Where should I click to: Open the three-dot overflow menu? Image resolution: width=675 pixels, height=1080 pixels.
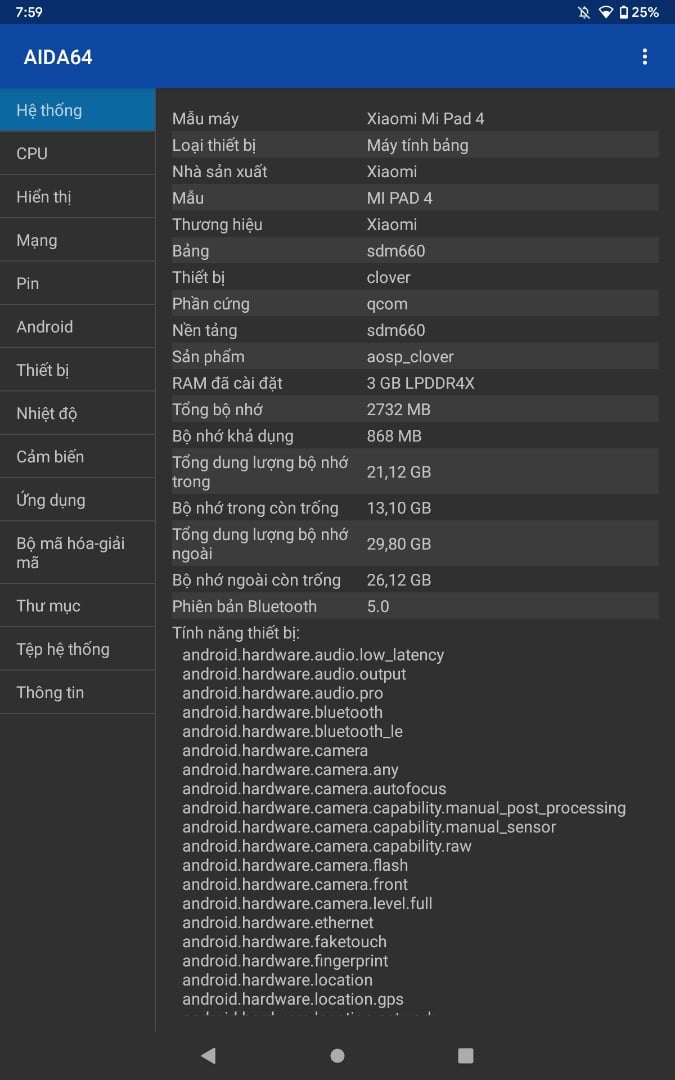(644, 56)
